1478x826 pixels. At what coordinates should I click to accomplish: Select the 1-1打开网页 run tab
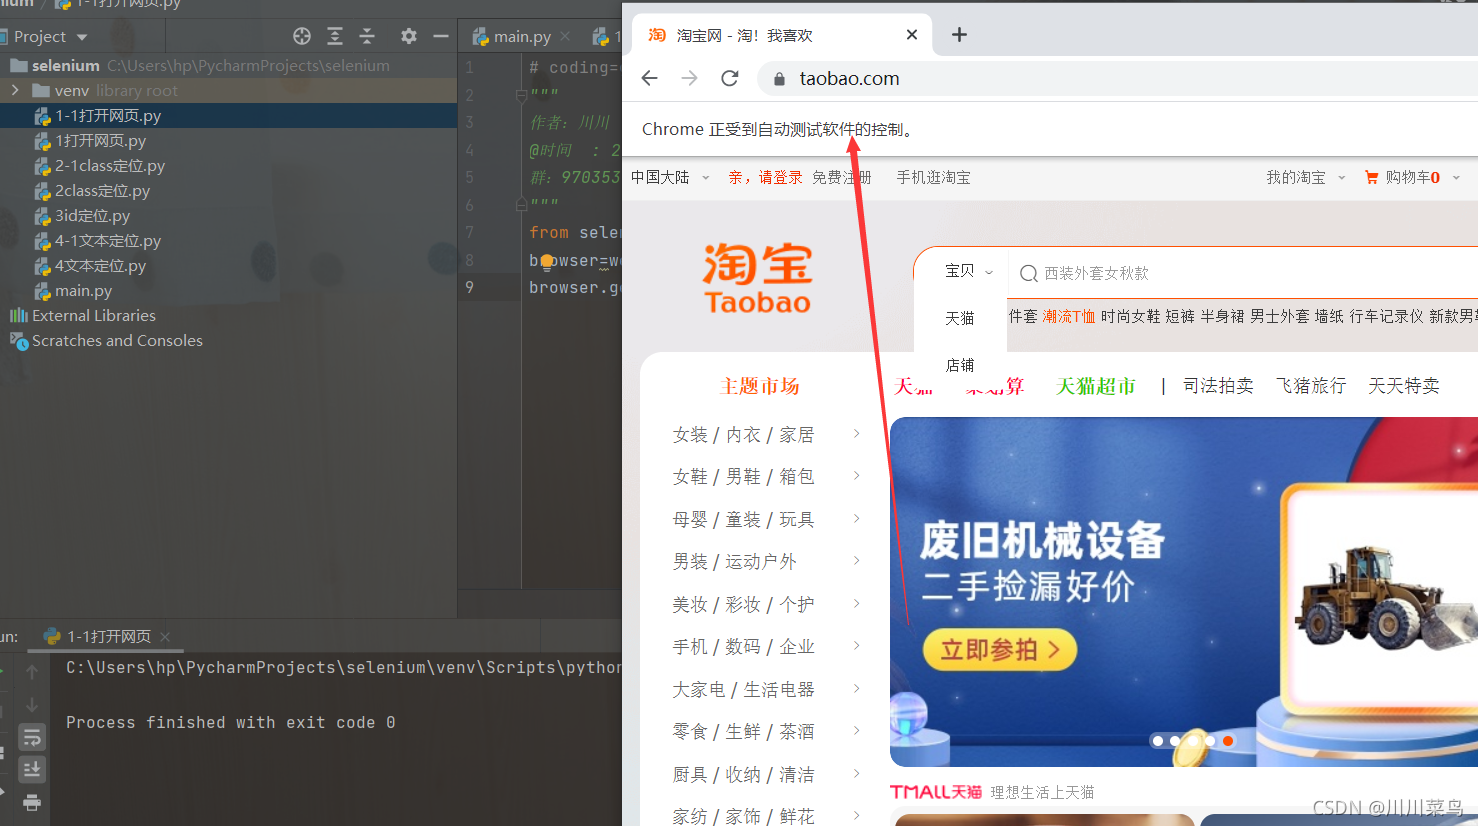coord(108,636)
